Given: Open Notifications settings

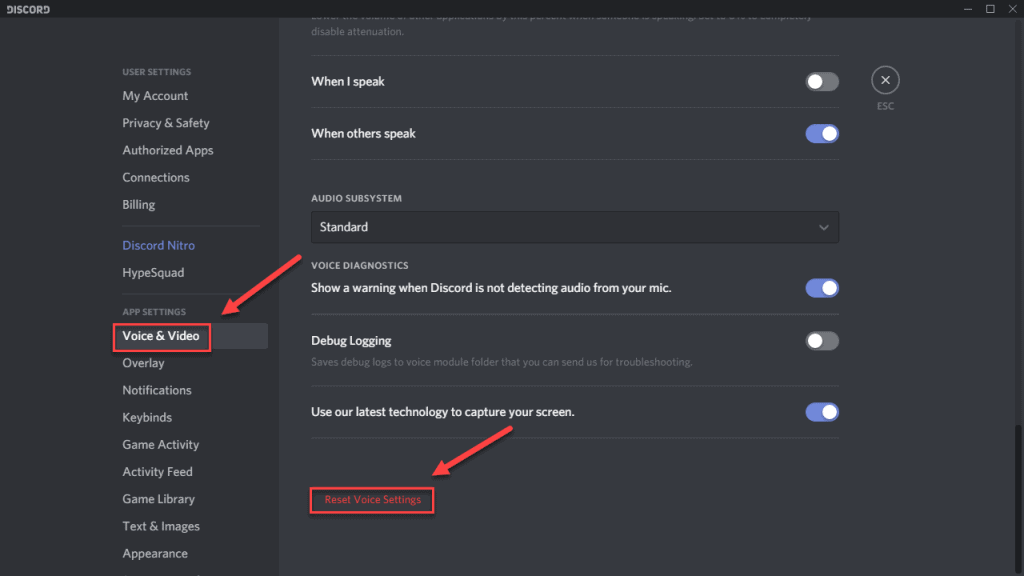Looking at the screenshot, I should (157, 390).
